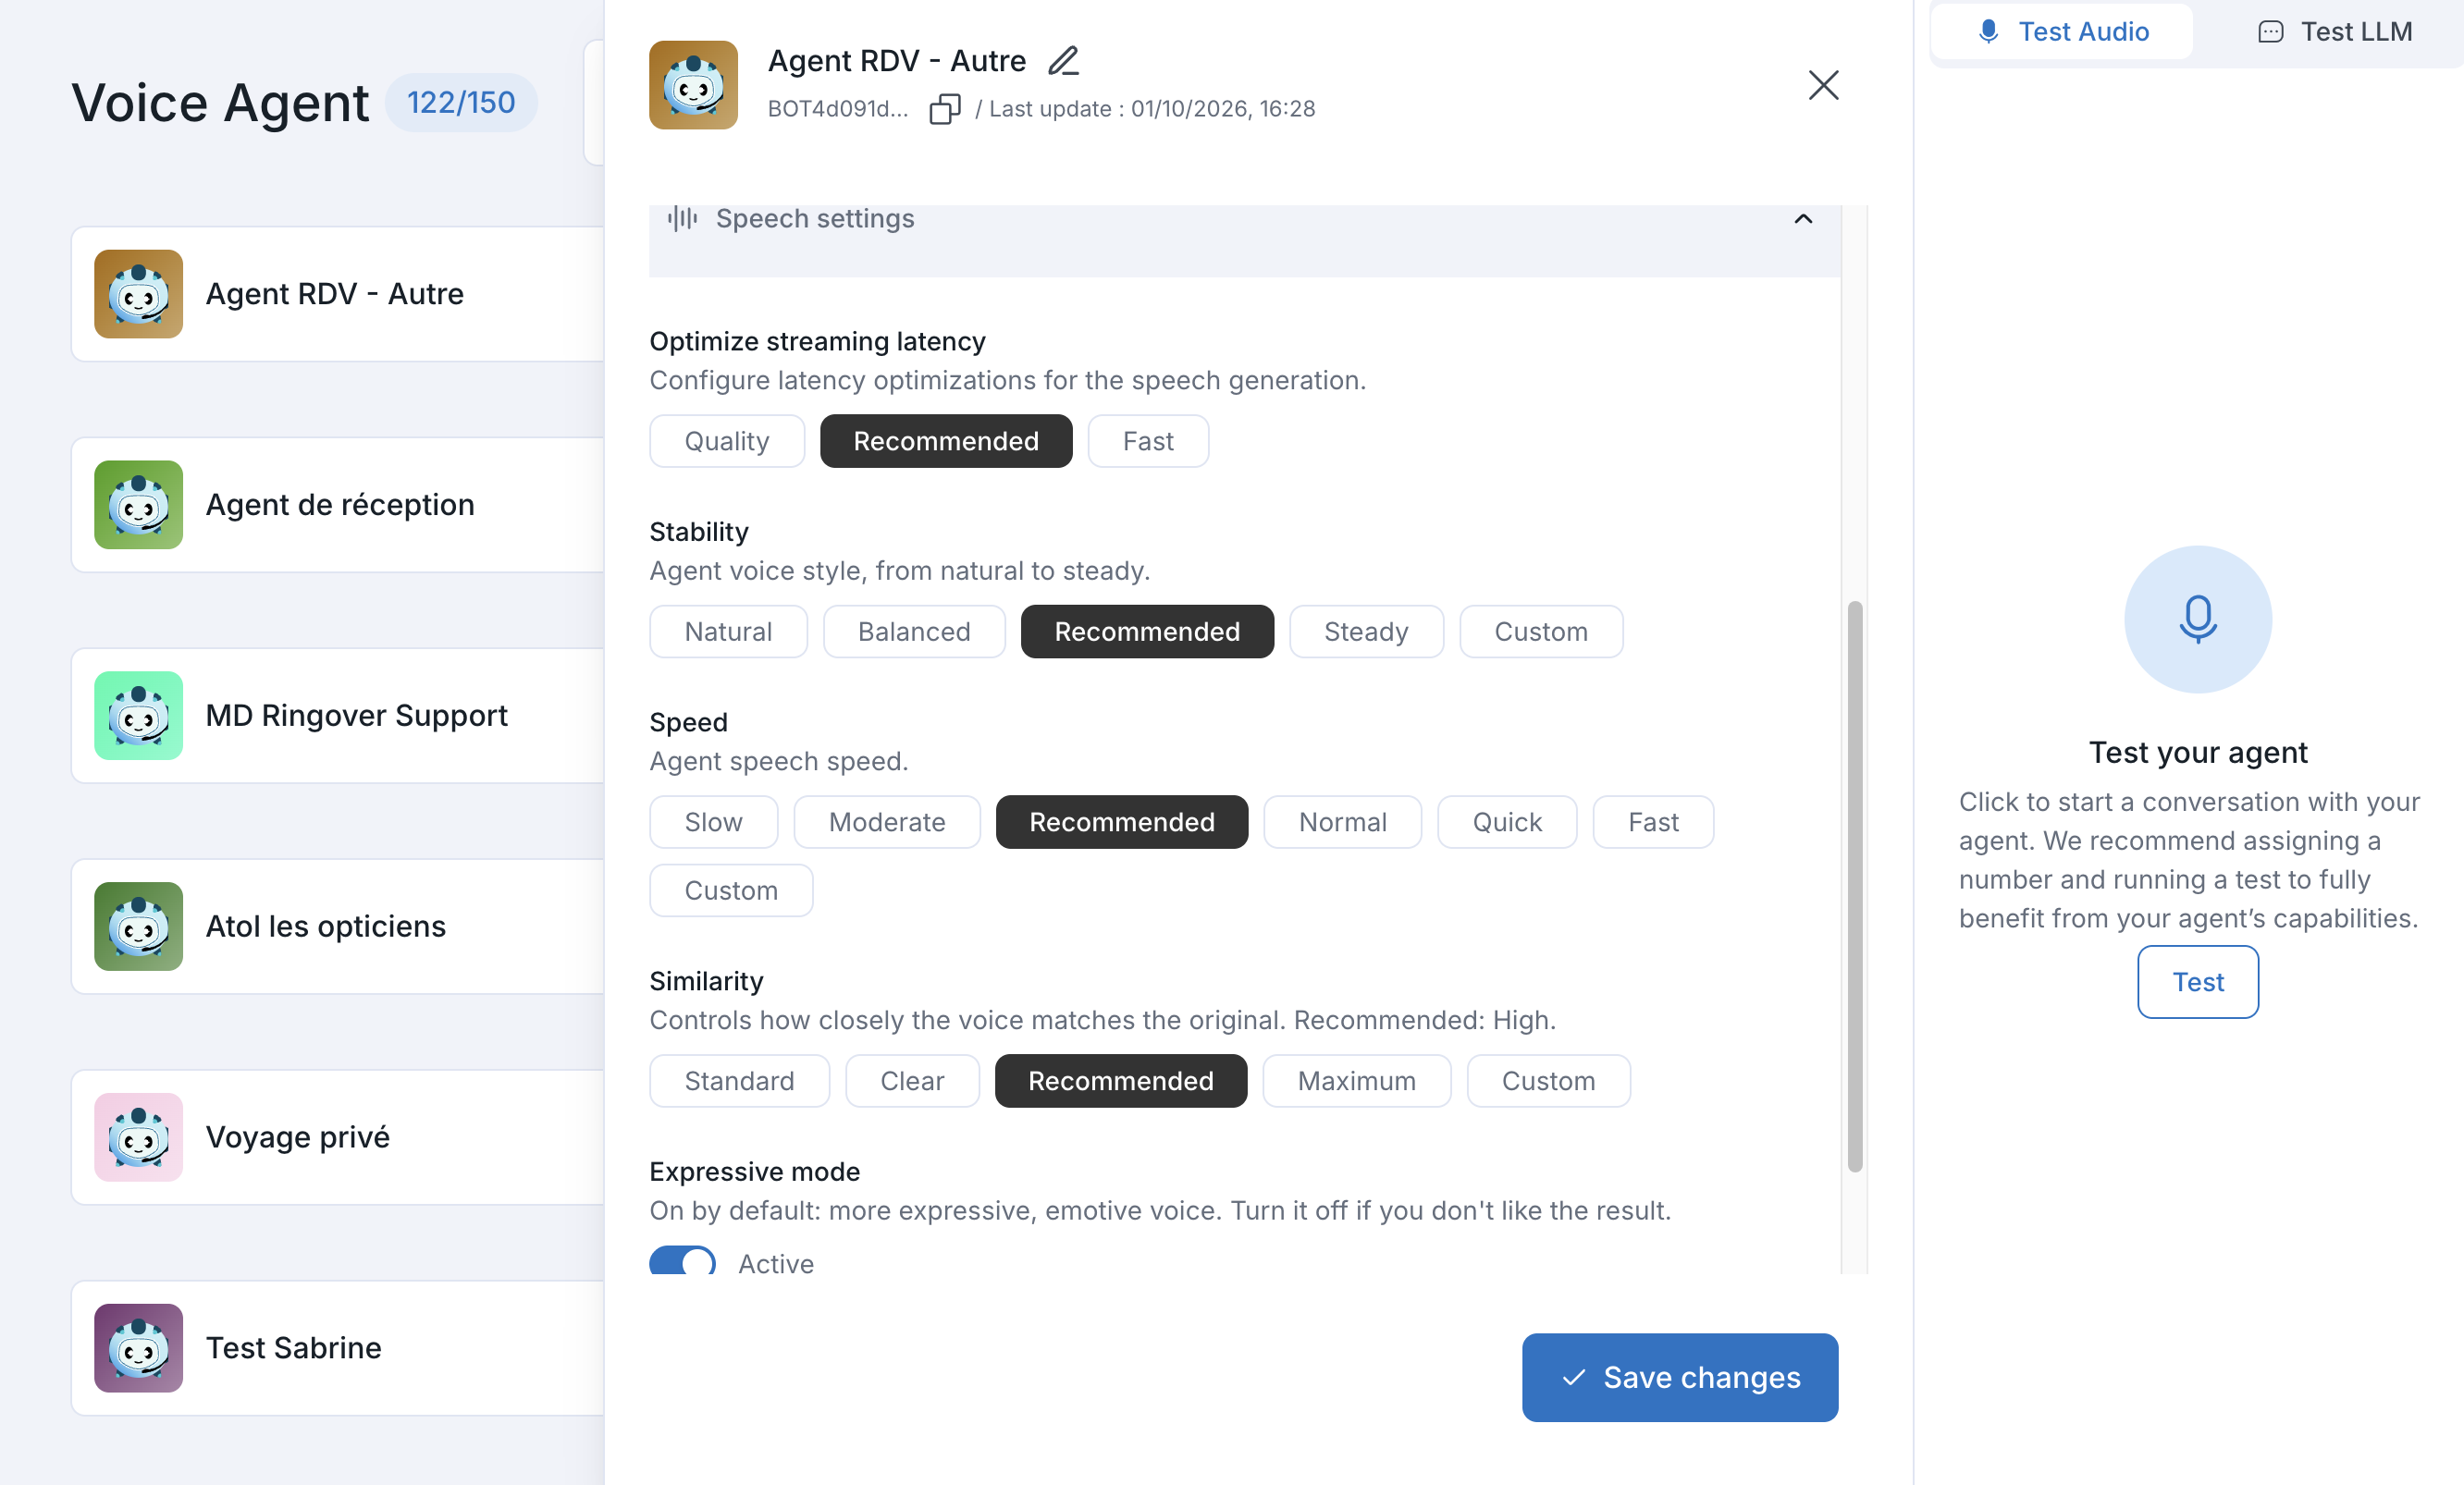The width and height of the screenshot is (2464, 1485).
Task: Close the agent editing panel
Action: pos(1823,85)
